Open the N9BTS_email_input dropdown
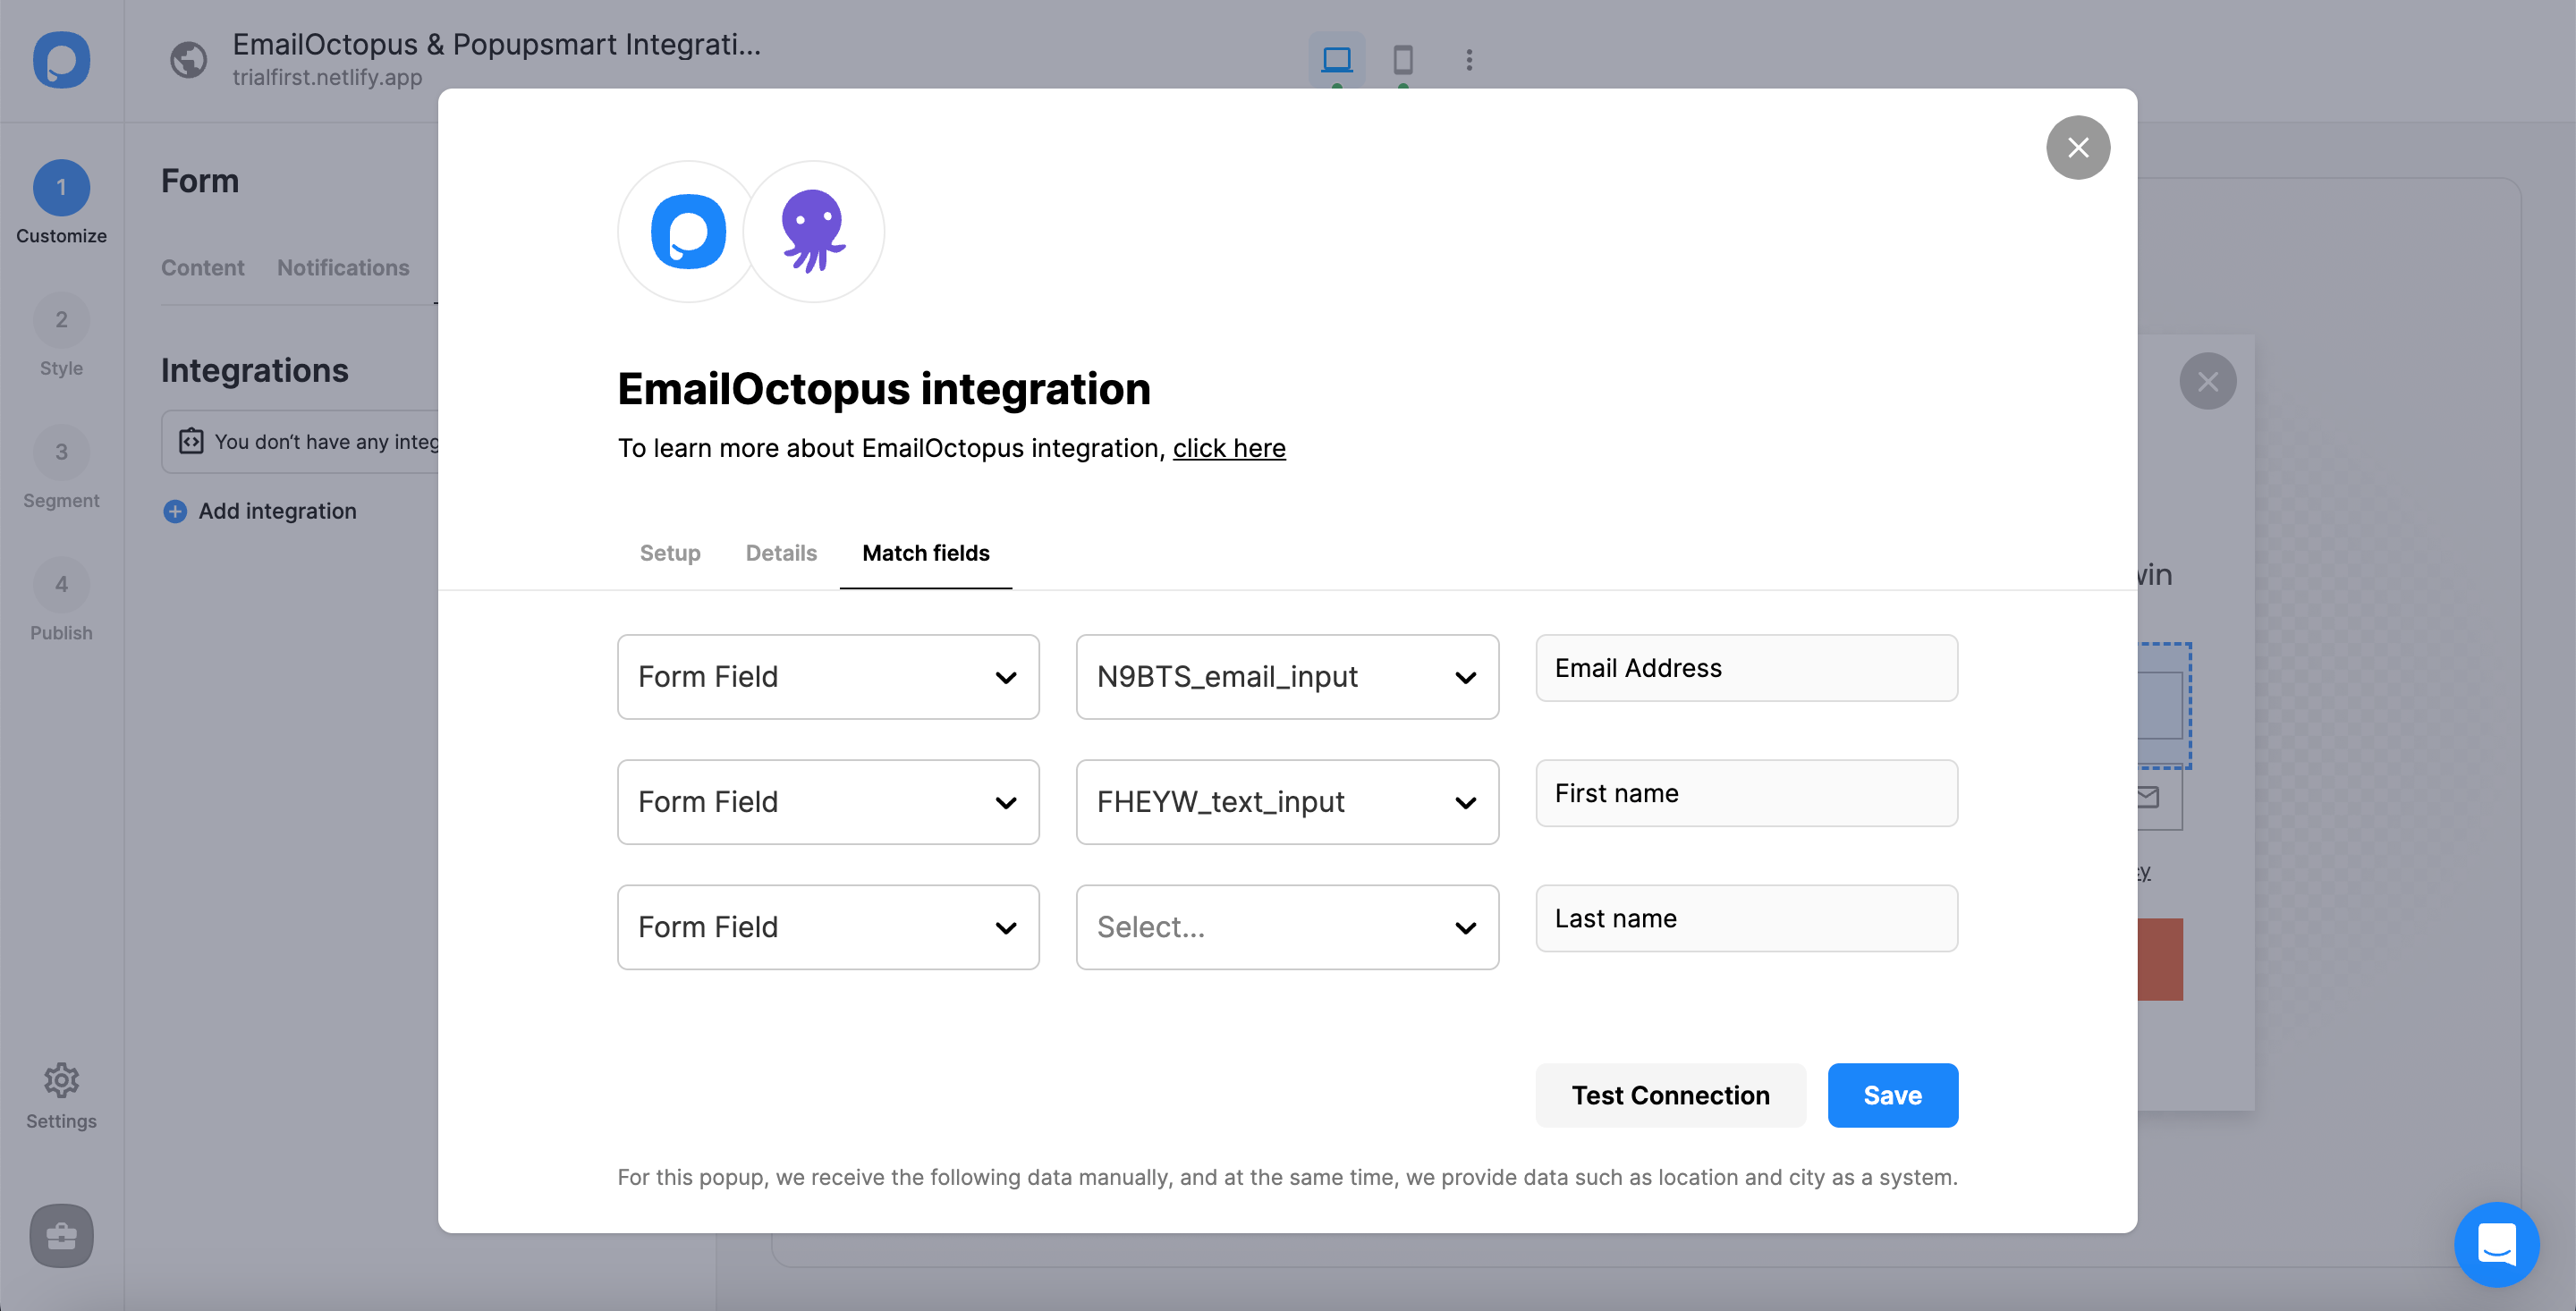 click(1286, 677)
